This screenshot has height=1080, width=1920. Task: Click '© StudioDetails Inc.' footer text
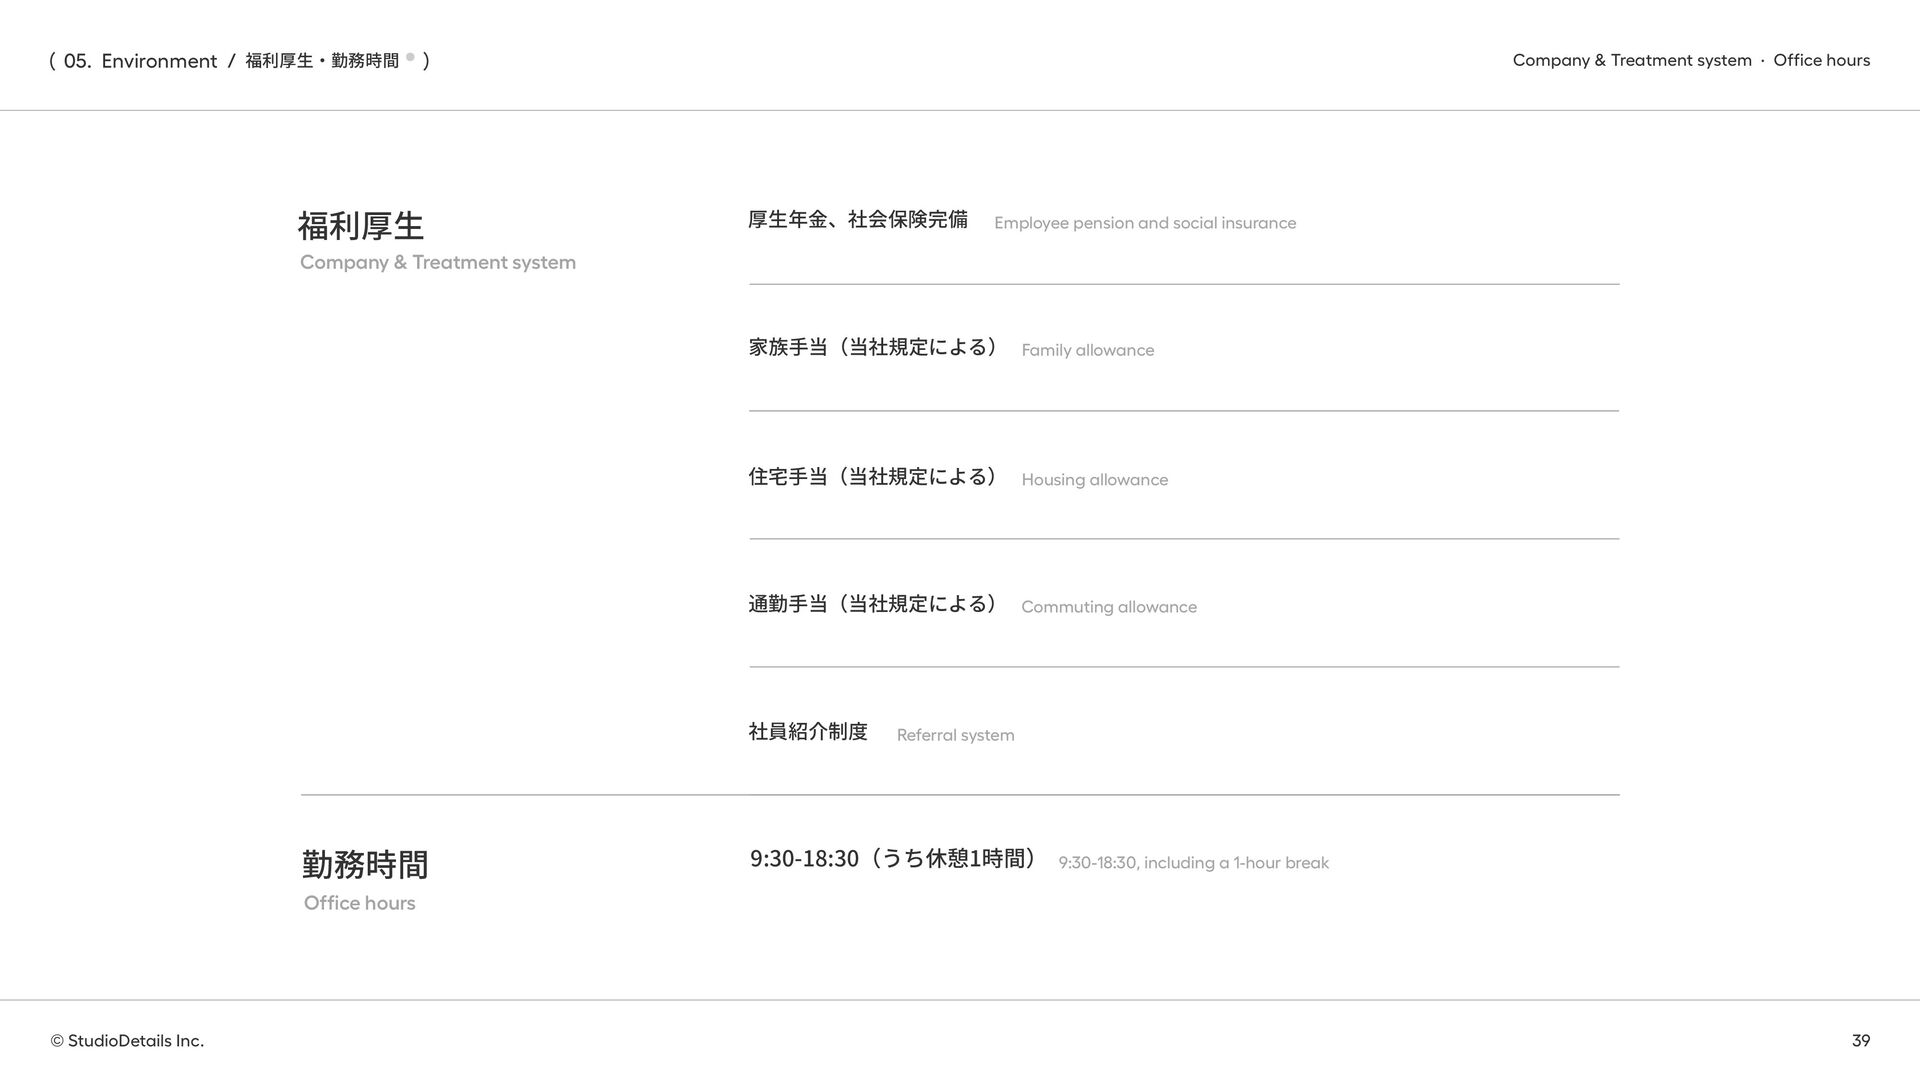click(127, 1041)
